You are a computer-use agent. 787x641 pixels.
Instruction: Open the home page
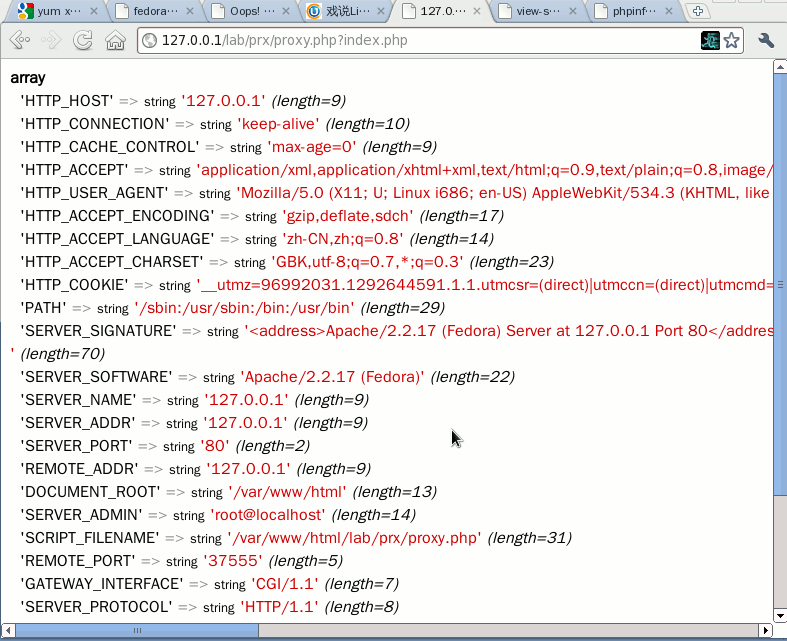coord(115,40)
